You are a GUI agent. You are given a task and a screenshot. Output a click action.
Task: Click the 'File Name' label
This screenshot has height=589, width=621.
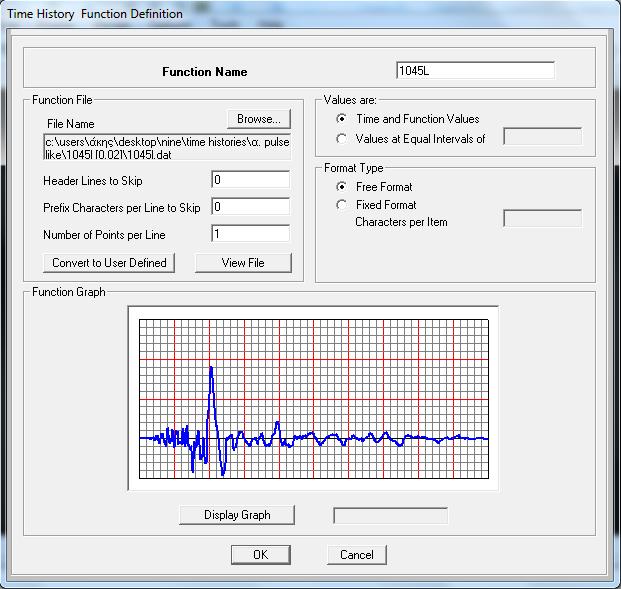coord(70,124)
